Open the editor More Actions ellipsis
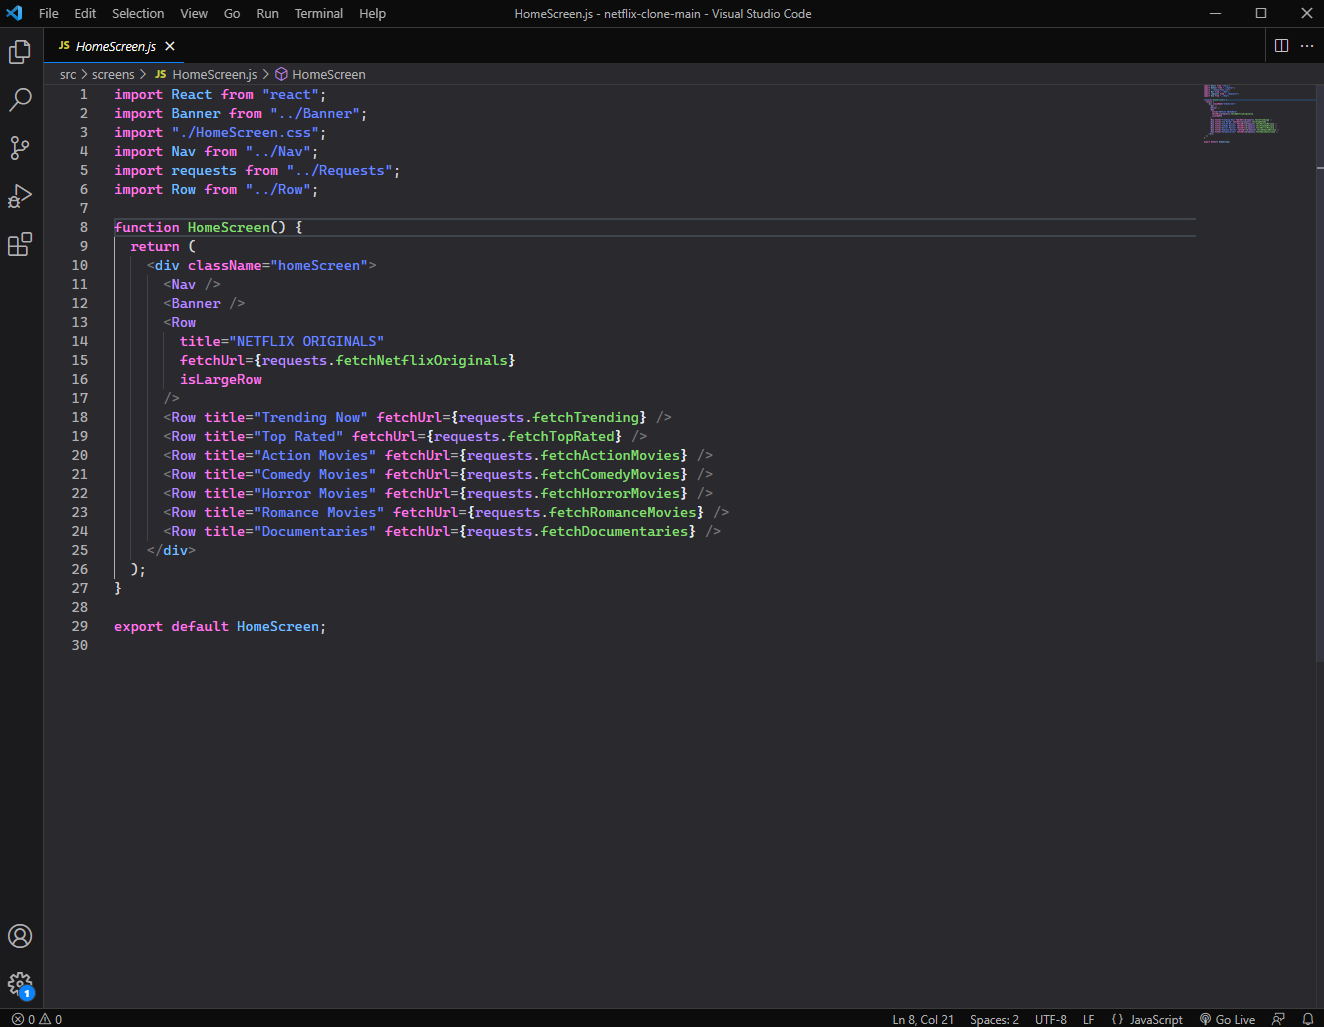Screen dimensions: 1324x1027 click(x=1307, y=46)
